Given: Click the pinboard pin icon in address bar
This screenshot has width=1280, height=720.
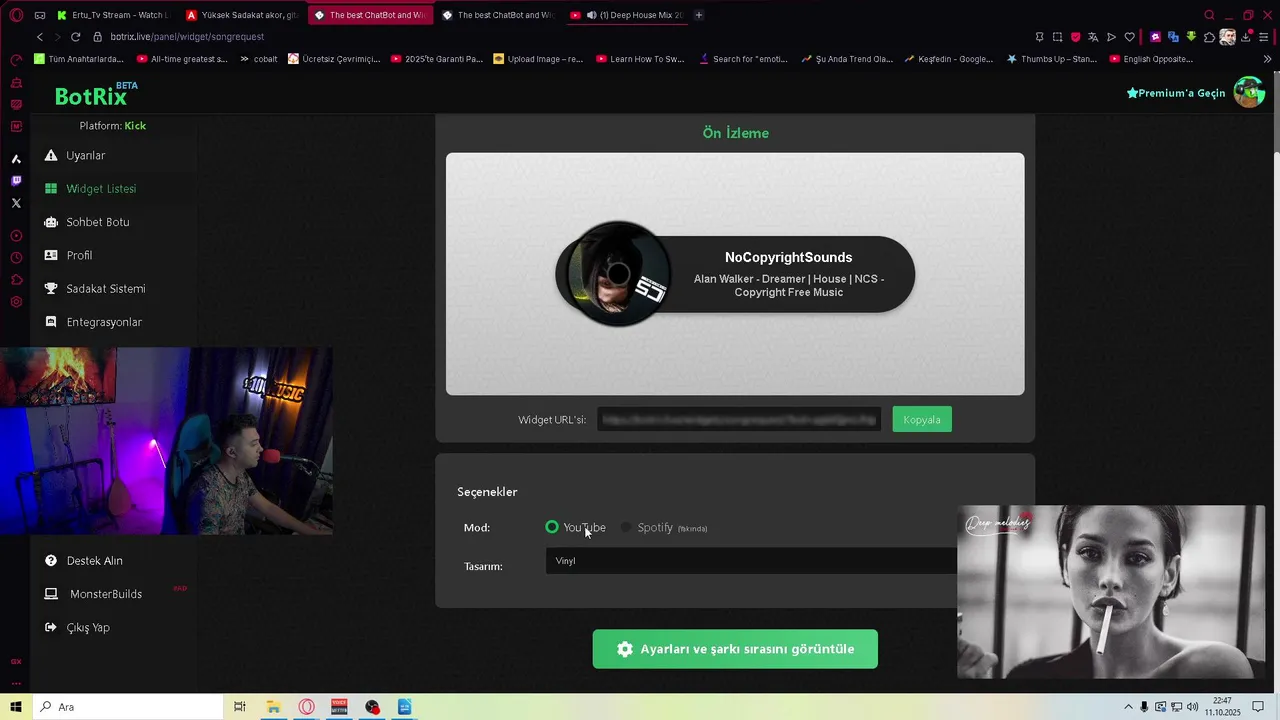Looking at the screenshot, I should (x=1039, y=37).
